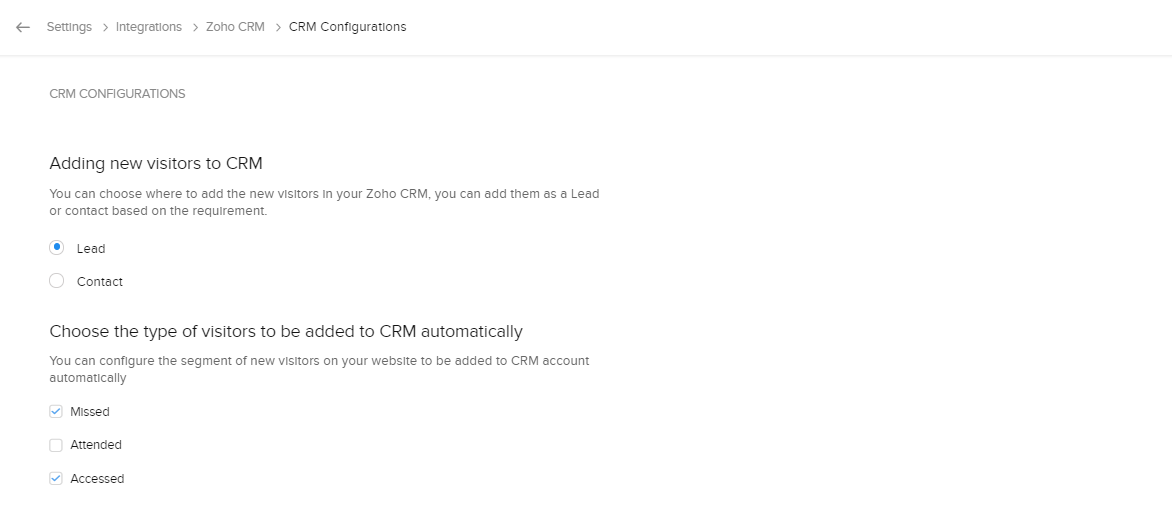1172x528 pixels.
Task: Enable the Attended checkbox box
Action: 56,445
